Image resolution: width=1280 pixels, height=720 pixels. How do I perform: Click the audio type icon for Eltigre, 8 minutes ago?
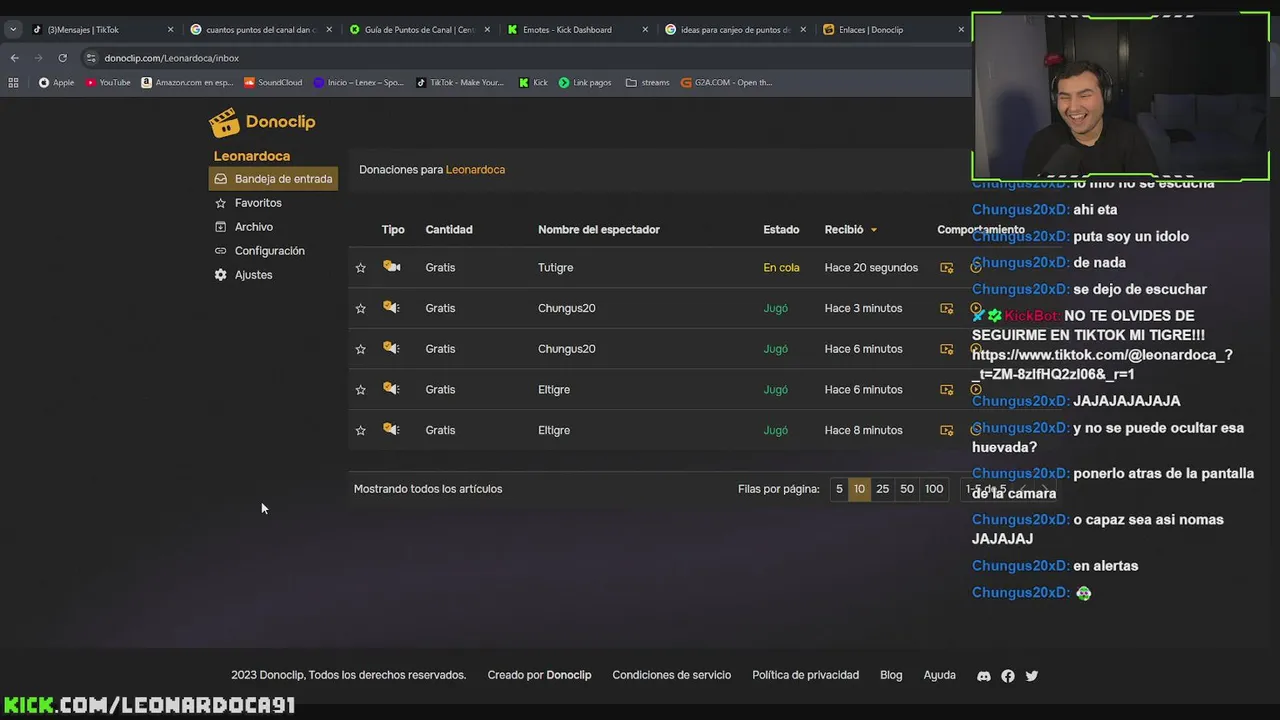tap(392, 430)
